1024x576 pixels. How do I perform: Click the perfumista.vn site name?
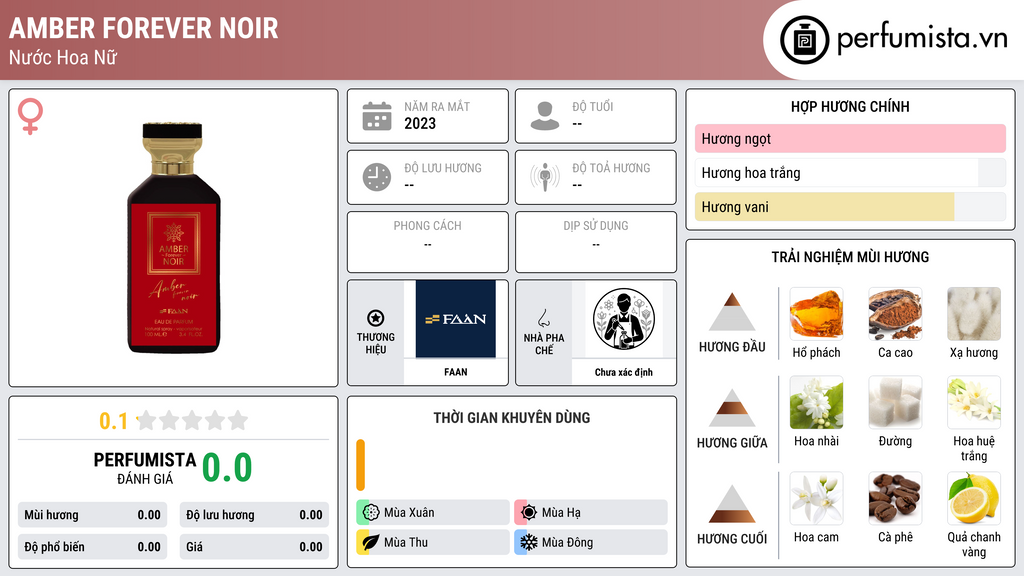point(922,38)
